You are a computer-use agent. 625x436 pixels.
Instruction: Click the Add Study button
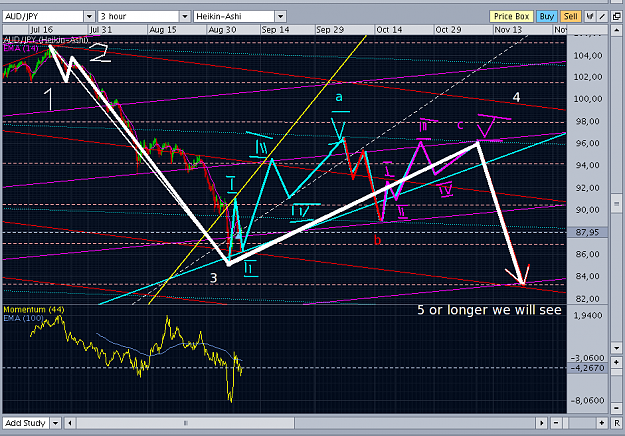click(x=26, y=423)
